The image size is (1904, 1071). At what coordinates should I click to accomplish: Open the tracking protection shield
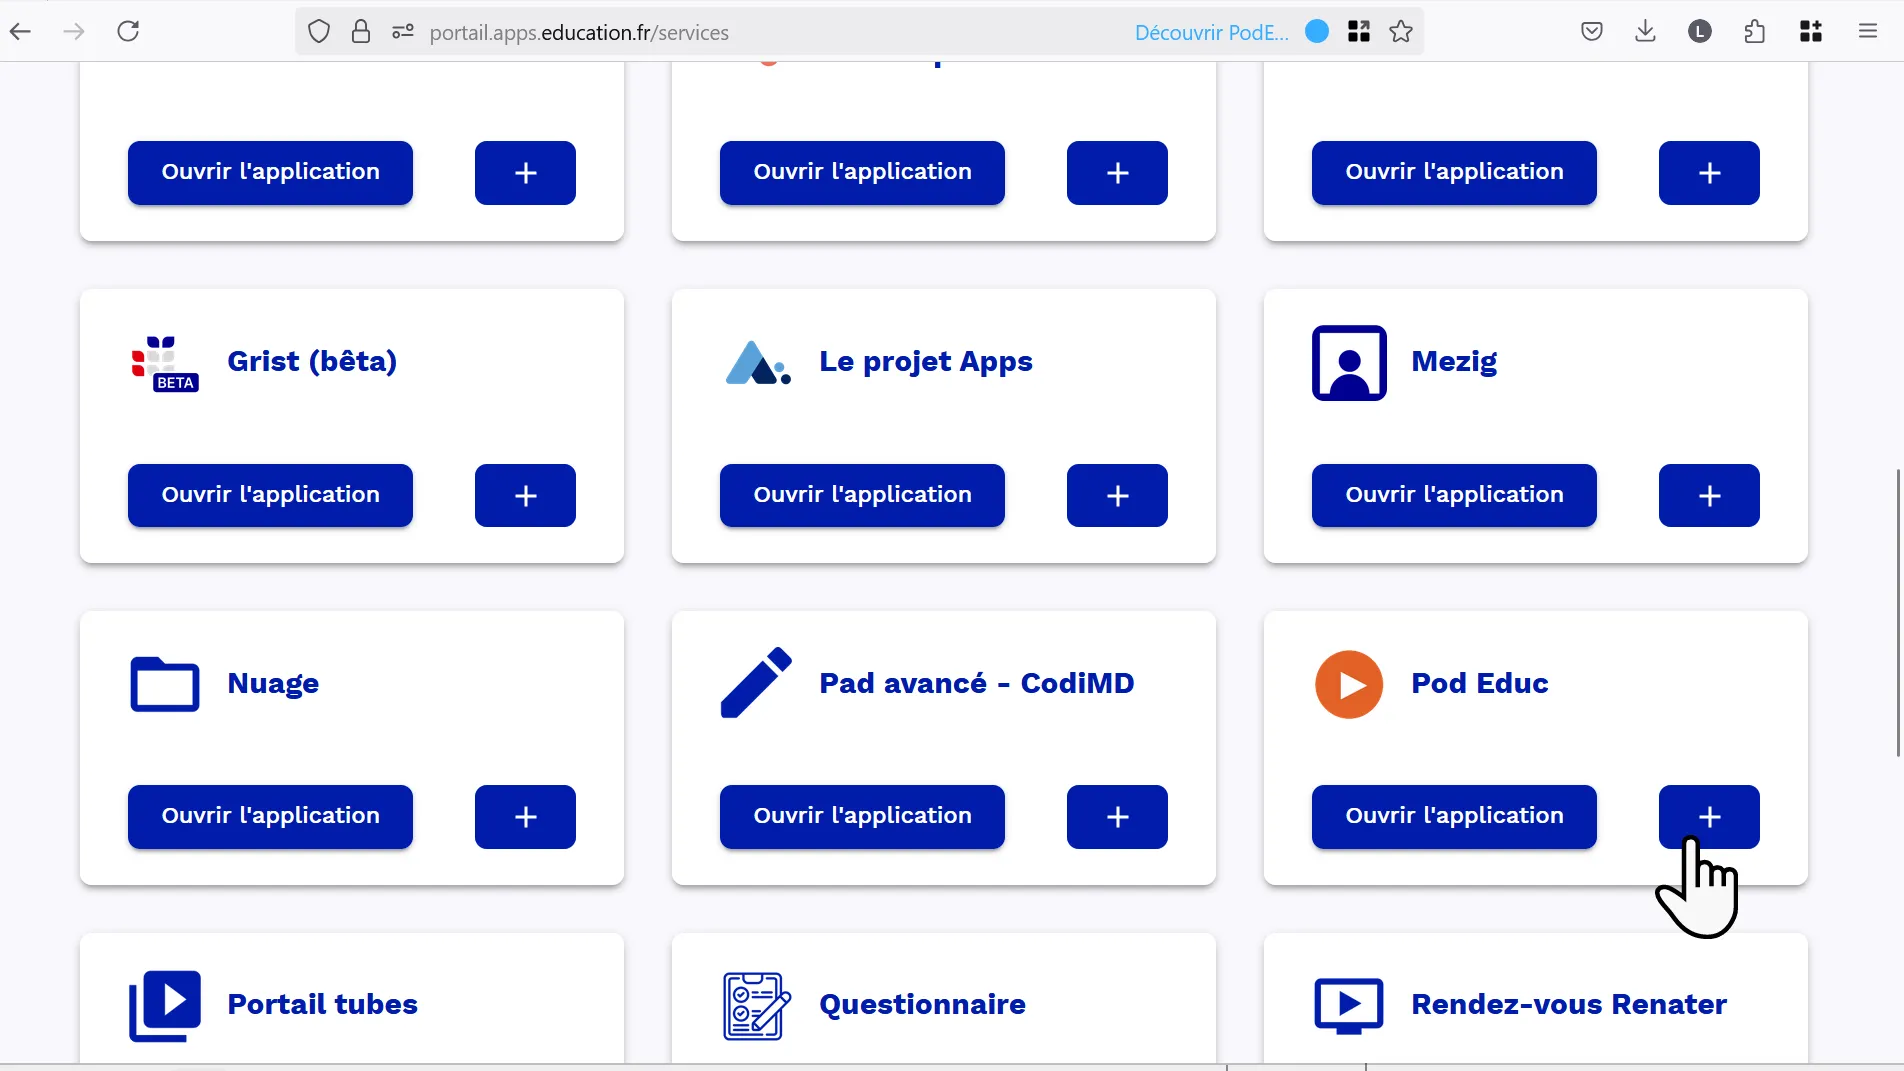click(319, 32)
